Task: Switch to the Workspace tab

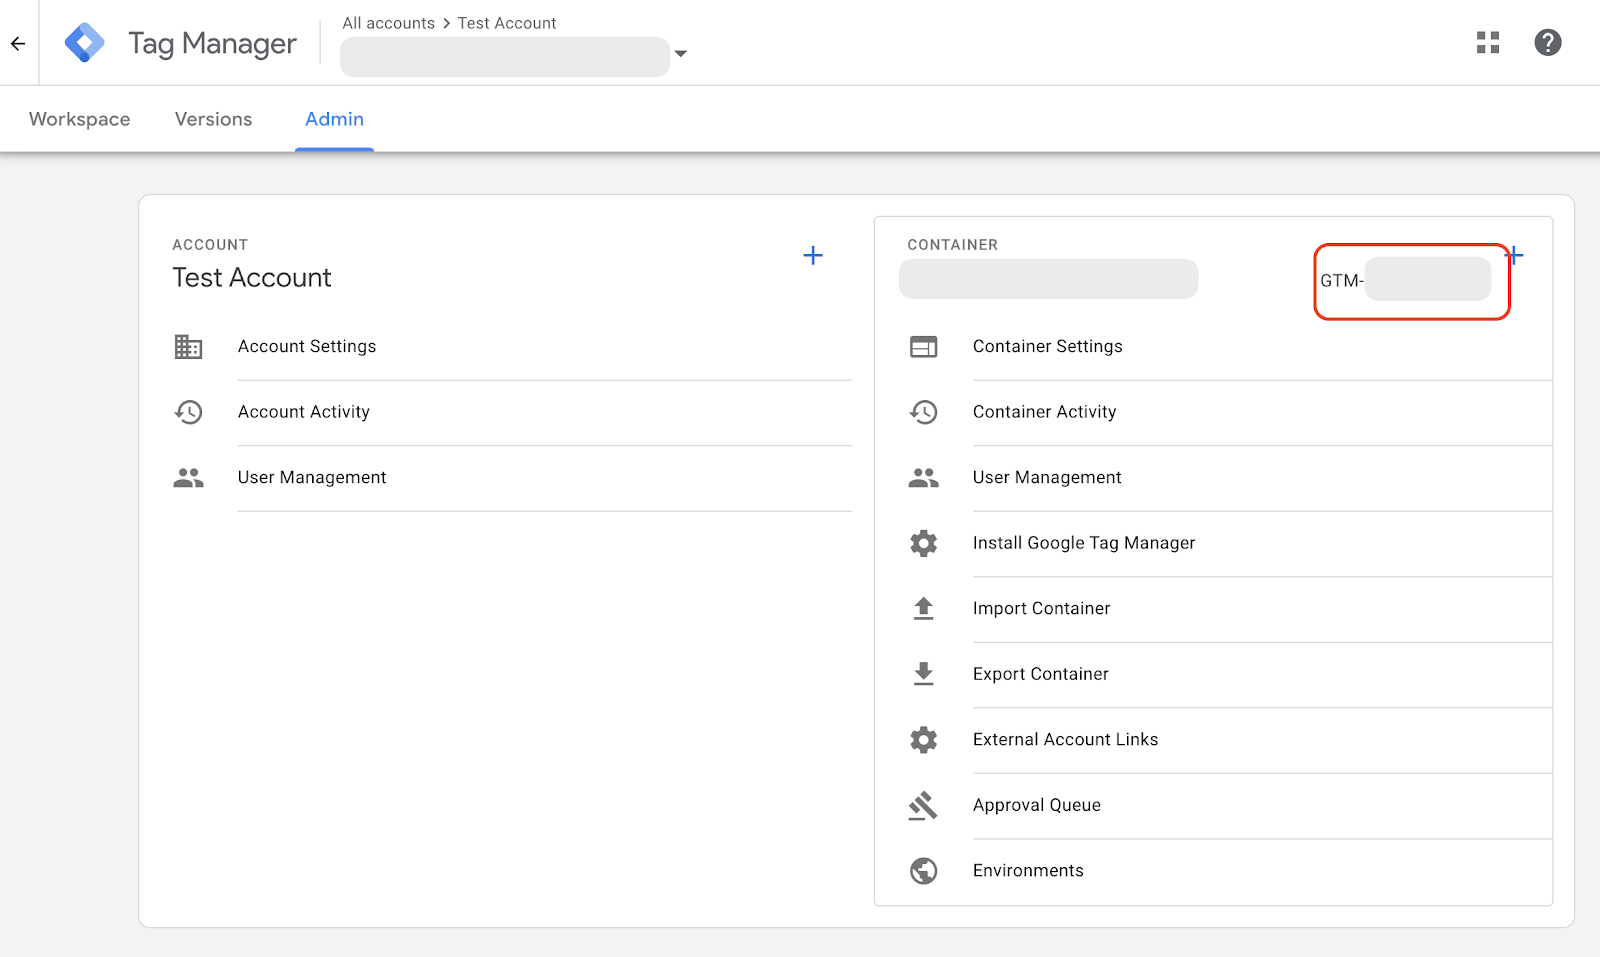Action: click(x=80, y=119)
